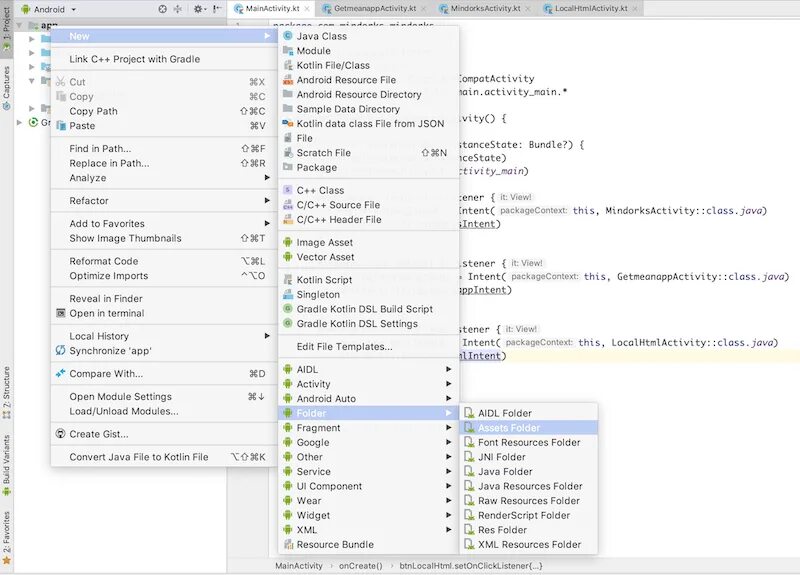Click the collapse all icon in project toolbar
The width and height of the screenshot is (800, 575).
(178, 9)
